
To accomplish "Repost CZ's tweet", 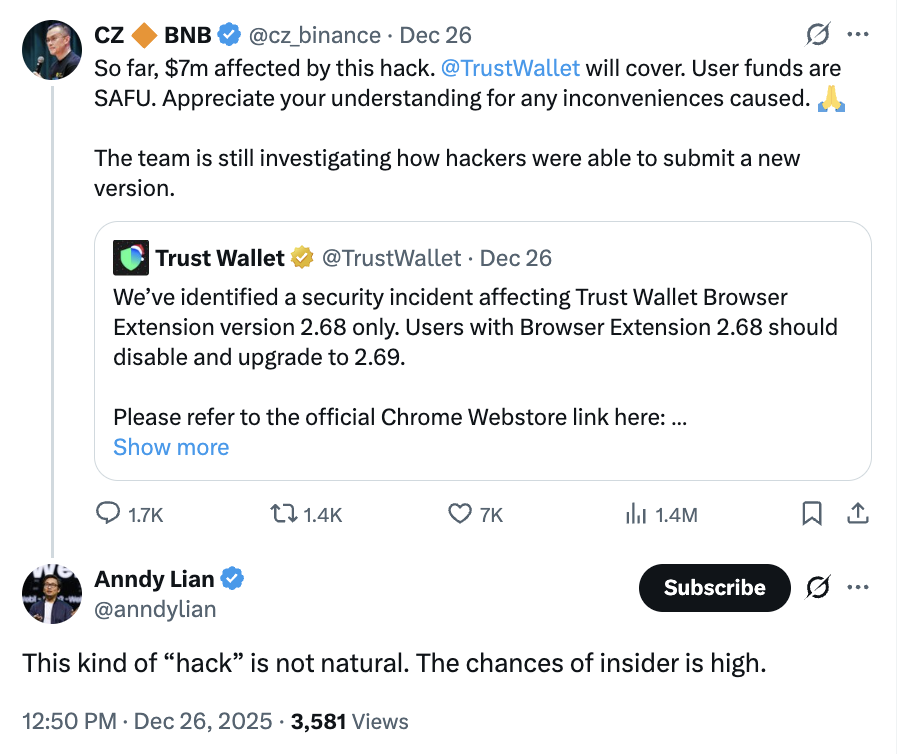I will coord(285,514).
